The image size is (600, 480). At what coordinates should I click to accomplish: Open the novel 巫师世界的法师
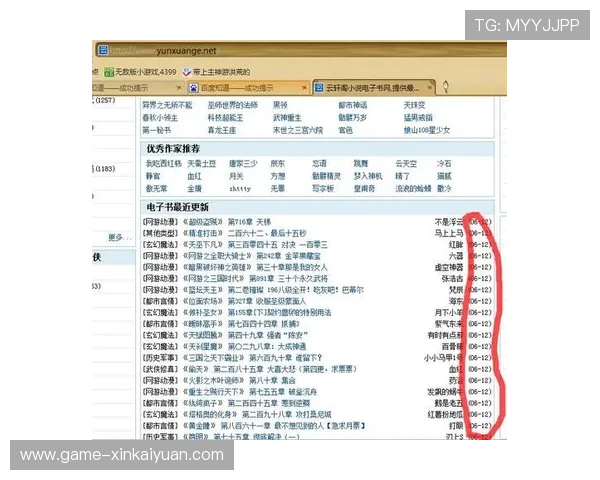233,105
